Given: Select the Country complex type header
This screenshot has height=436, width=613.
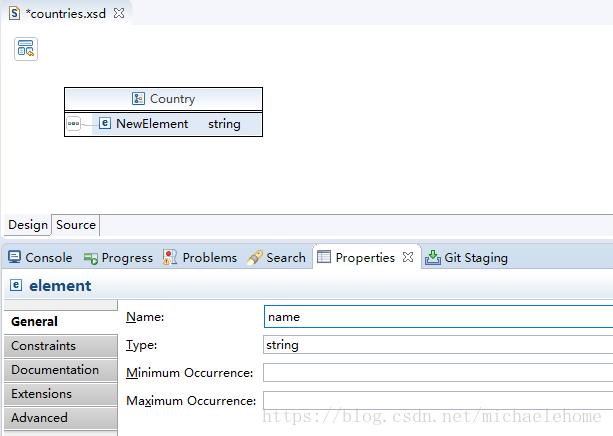Looking at the screenshot, I should (163, 99).
